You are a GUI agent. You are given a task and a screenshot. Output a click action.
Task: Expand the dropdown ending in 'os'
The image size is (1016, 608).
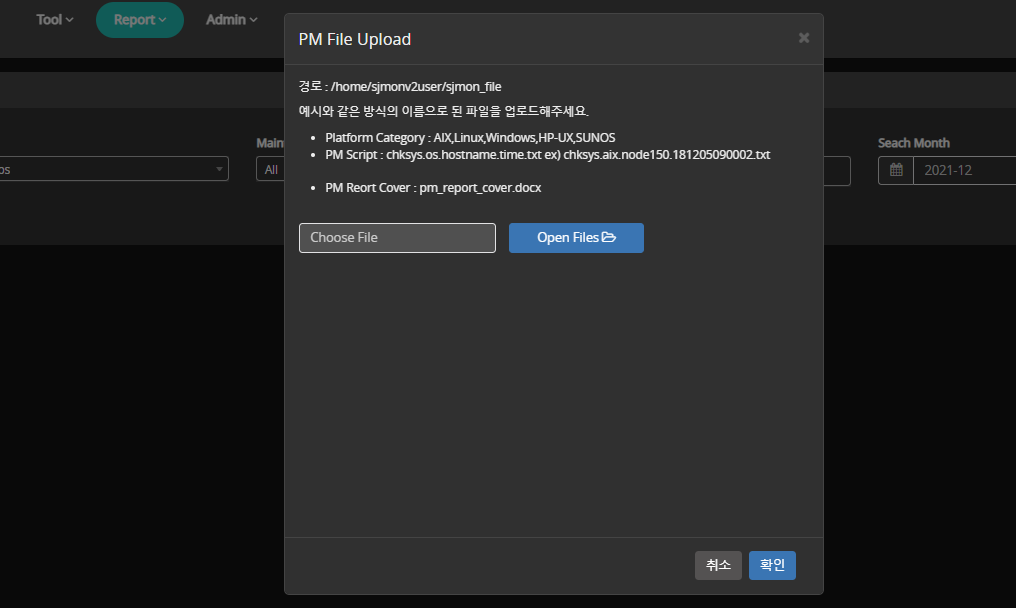click(x=114, y=170)
